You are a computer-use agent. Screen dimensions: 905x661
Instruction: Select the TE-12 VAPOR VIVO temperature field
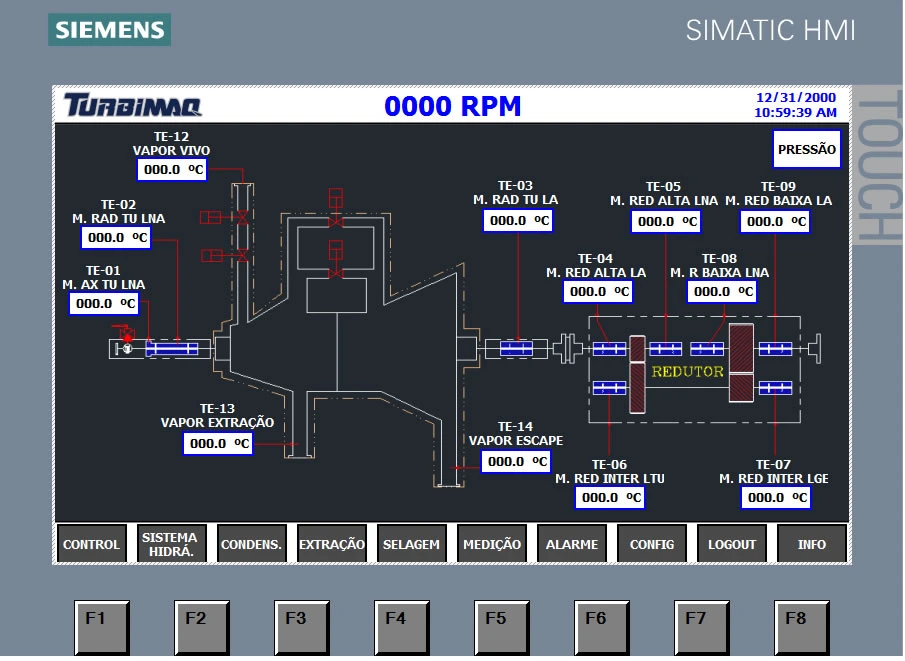pos(172,169)
